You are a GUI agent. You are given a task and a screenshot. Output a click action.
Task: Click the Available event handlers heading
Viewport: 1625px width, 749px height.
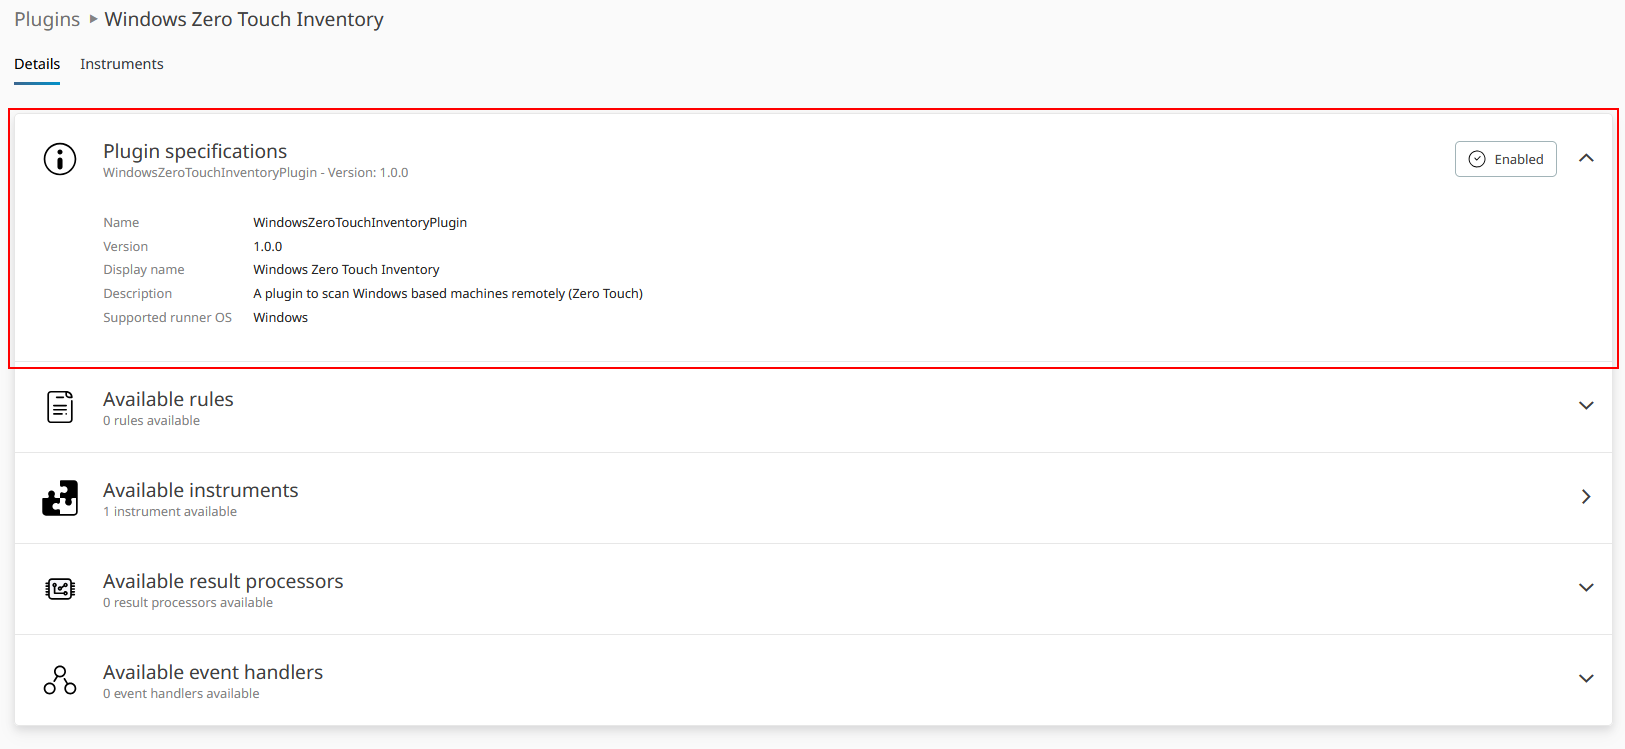pyautogui.click(x=213, y=672)
